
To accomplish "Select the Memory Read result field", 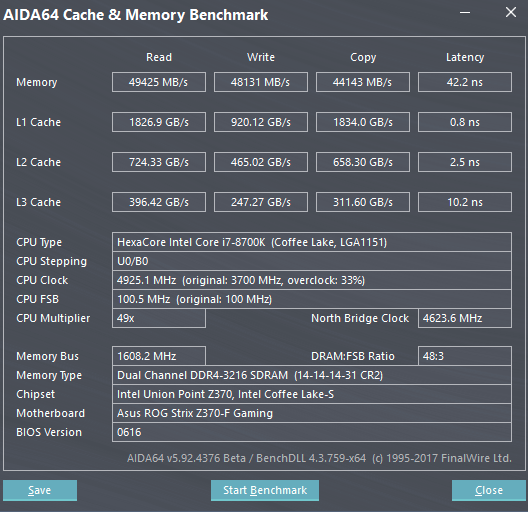I will [x=159, y=82].
